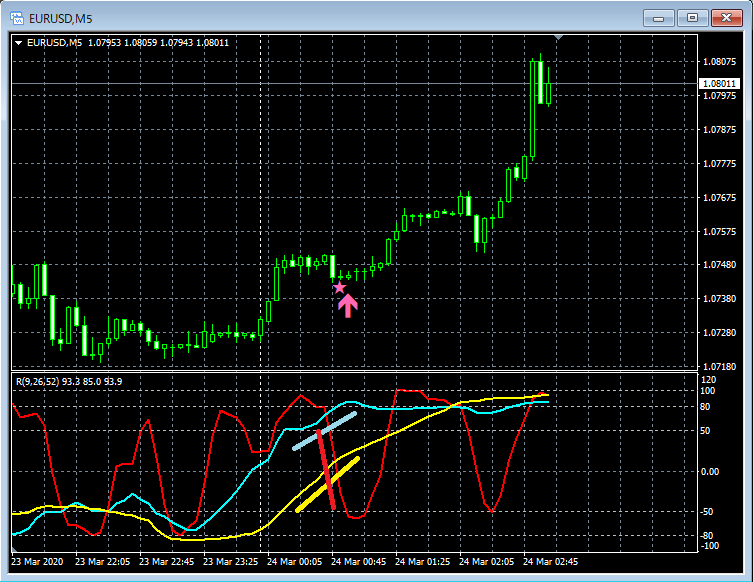The height and width of the screenshot is (582, 754).
Task: Click the 24 Mar 00:05 time label
Action: [294, 561]
